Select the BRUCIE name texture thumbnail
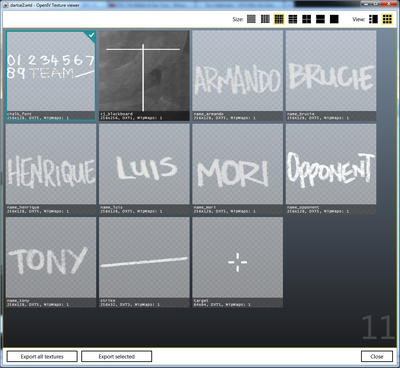The width and height of the screenshot is (400, 368). click(x=331, y=75)
